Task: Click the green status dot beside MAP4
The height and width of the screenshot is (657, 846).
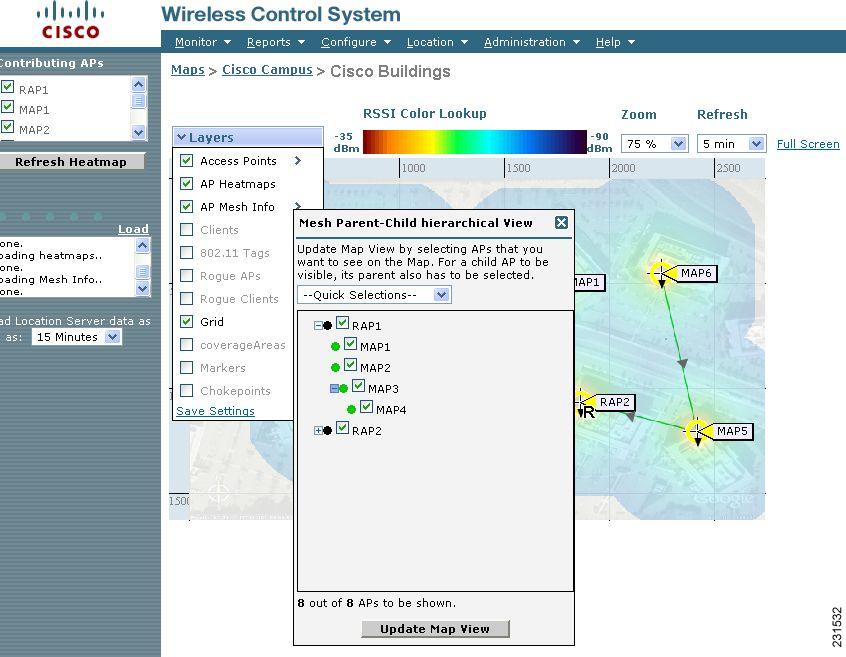Action: coord(351,409)
